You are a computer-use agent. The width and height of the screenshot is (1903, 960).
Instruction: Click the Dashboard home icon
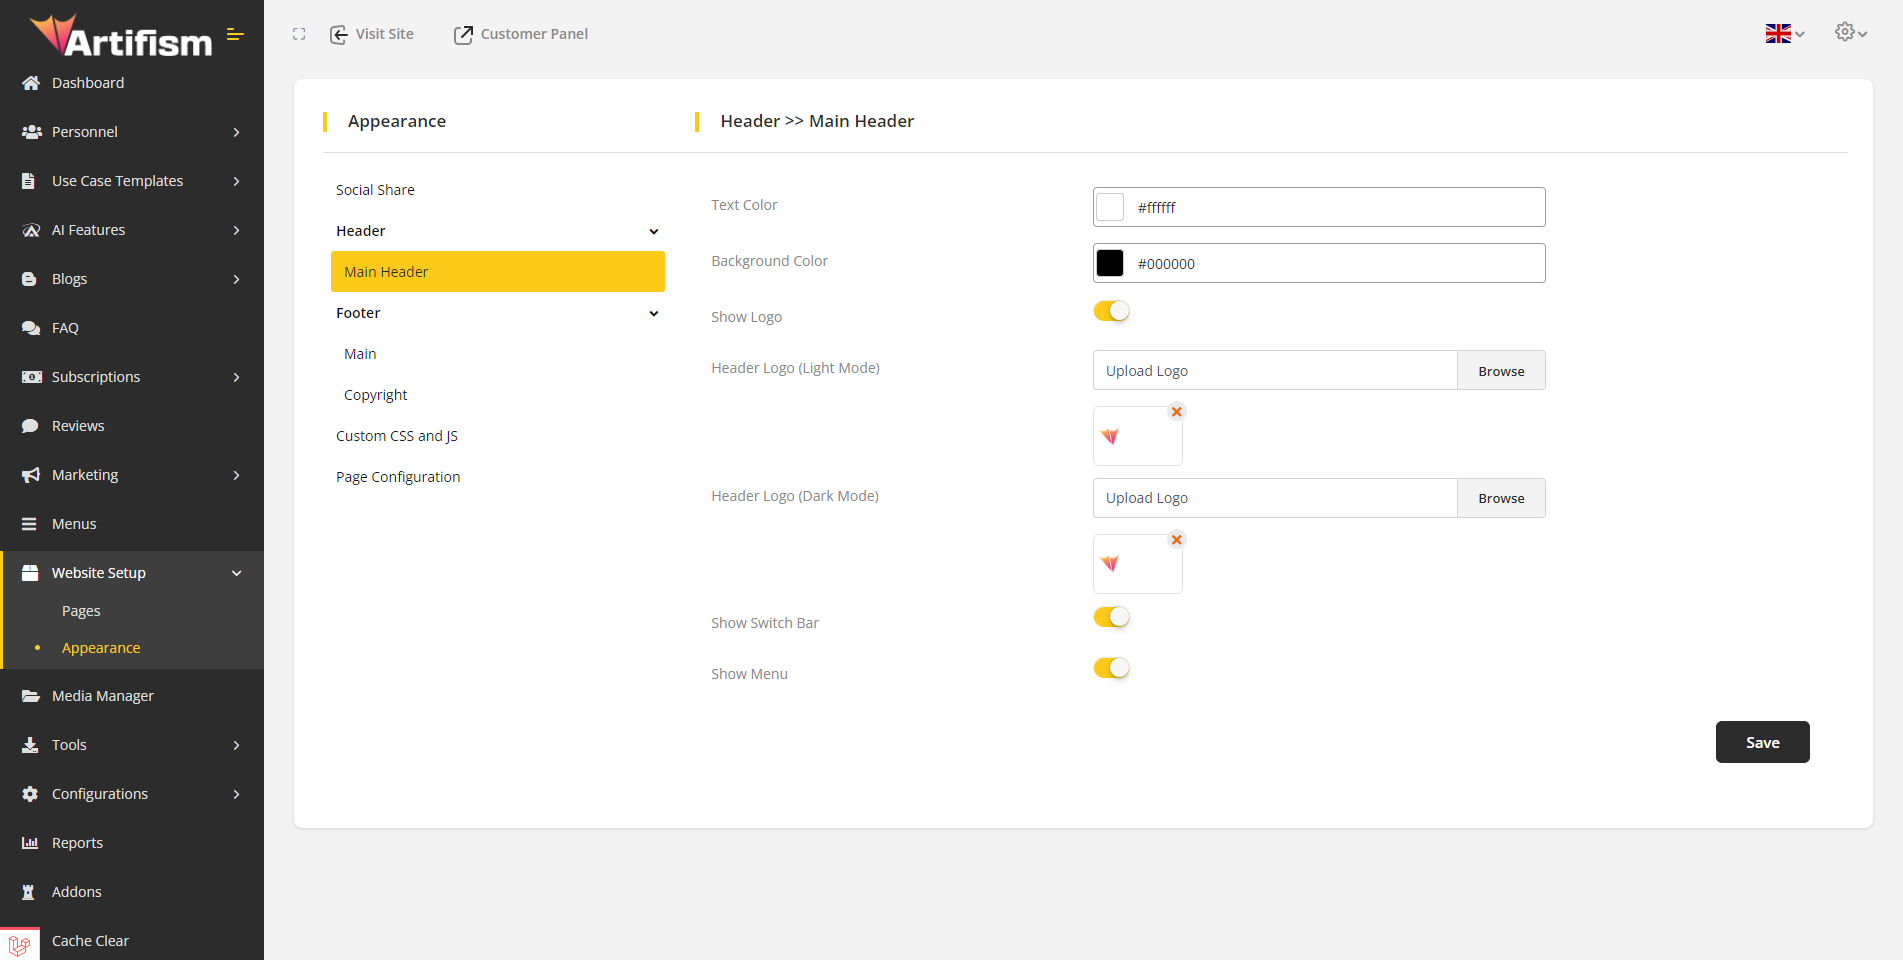[x=31, y=83]
